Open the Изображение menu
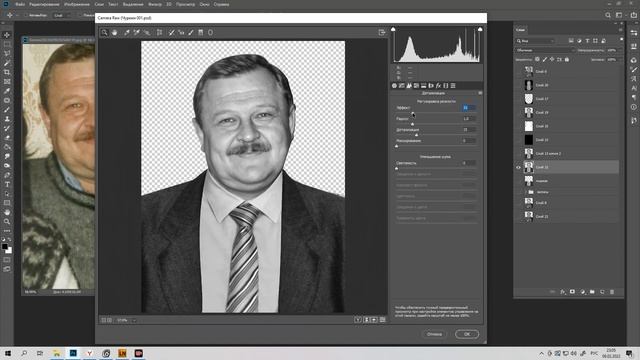This screenshot has width=640, height=360. point(77,4)
